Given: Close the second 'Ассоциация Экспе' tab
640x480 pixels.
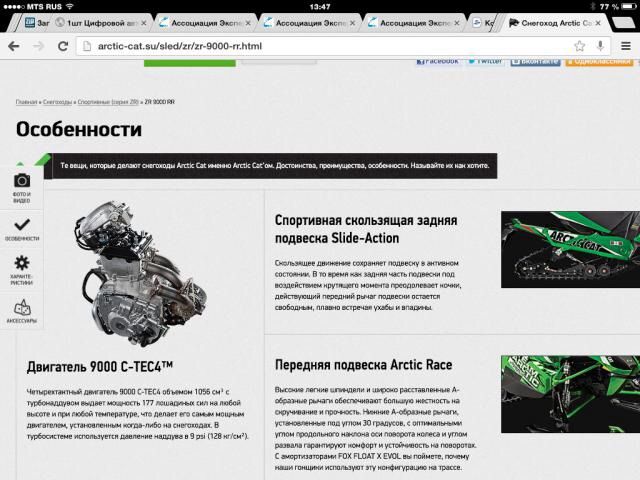Looking at the screenshot, I should click(353, 23).
